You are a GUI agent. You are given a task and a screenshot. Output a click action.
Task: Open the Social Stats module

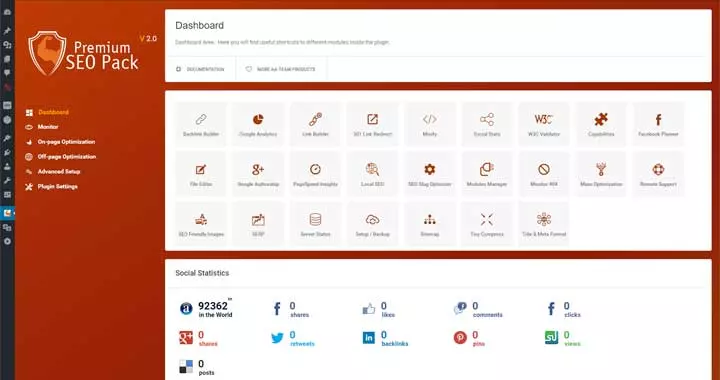point(487,124)
